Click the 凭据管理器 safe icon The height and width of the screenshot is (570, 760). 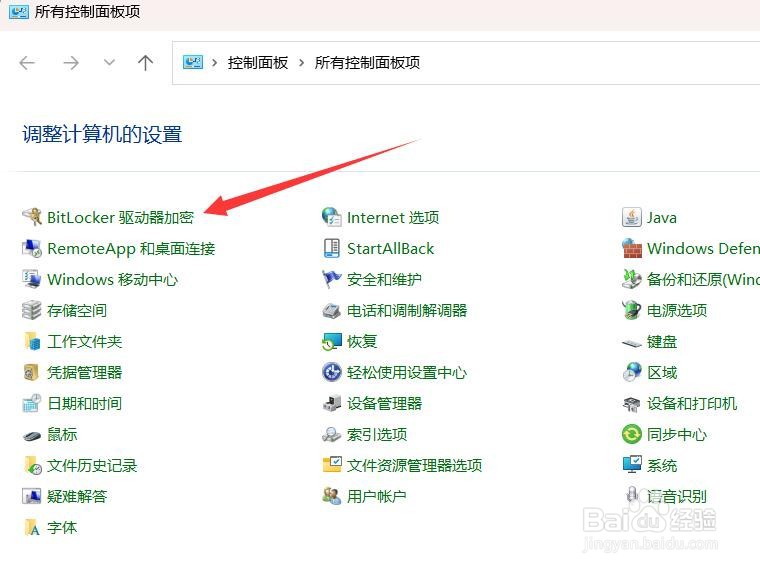click(32, 372)
